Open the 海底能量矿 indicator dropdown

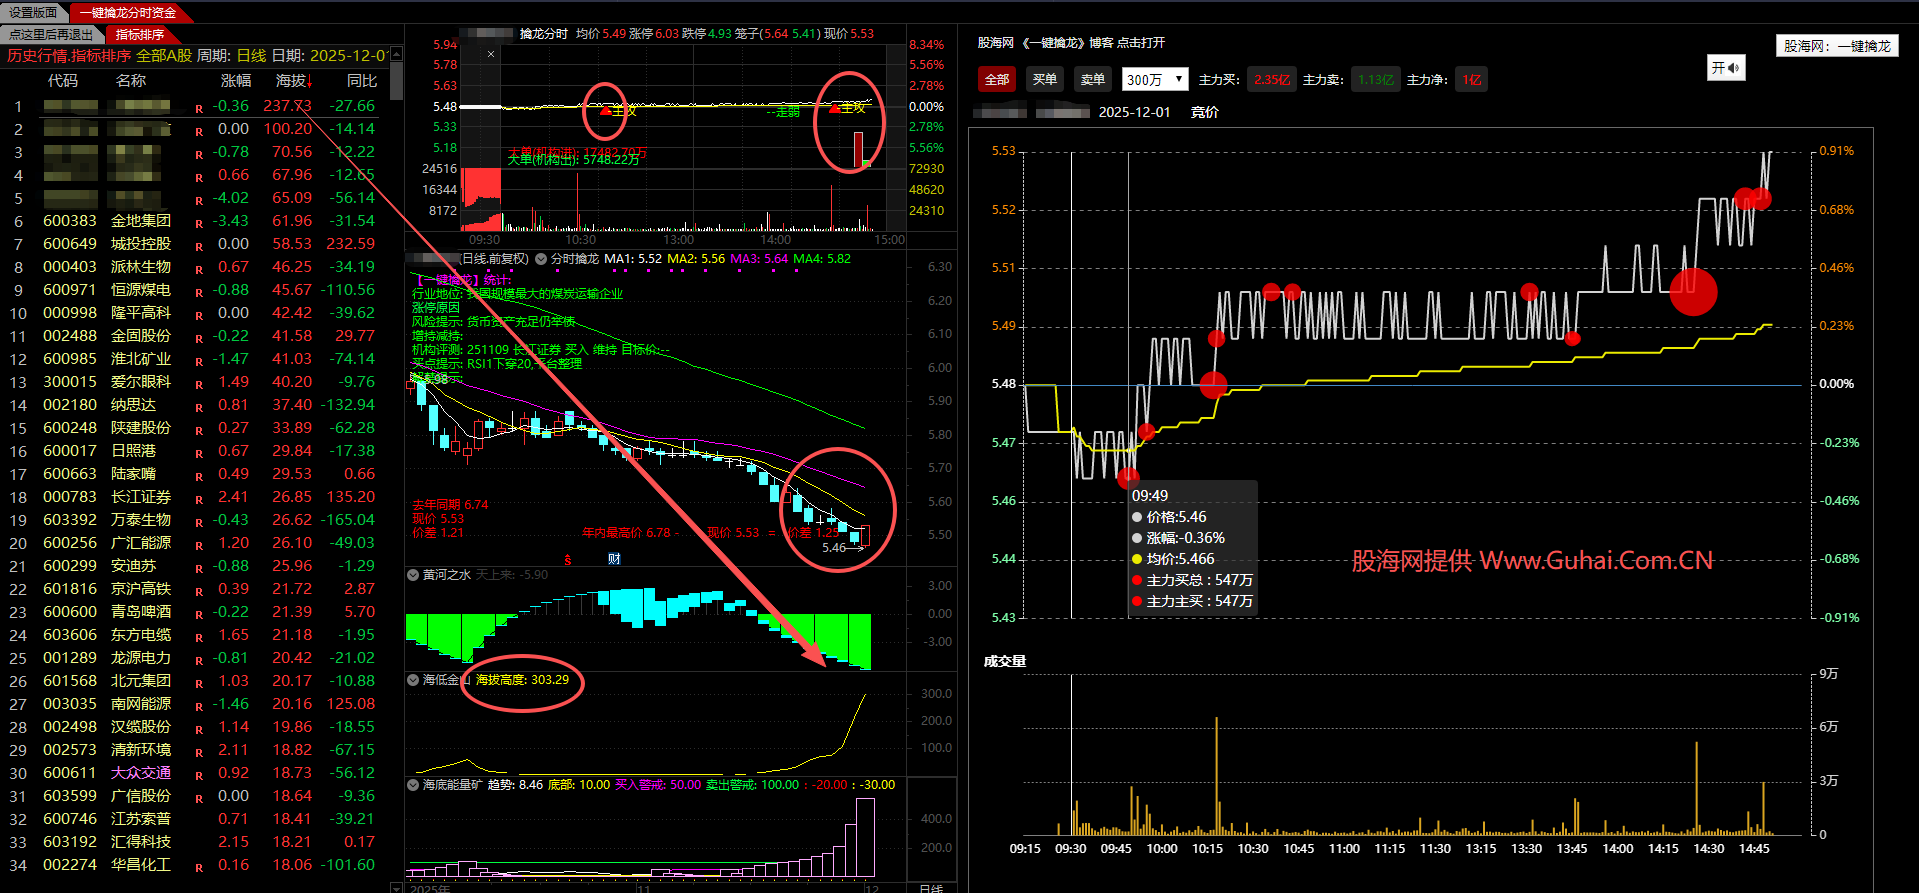pos(413,785)
